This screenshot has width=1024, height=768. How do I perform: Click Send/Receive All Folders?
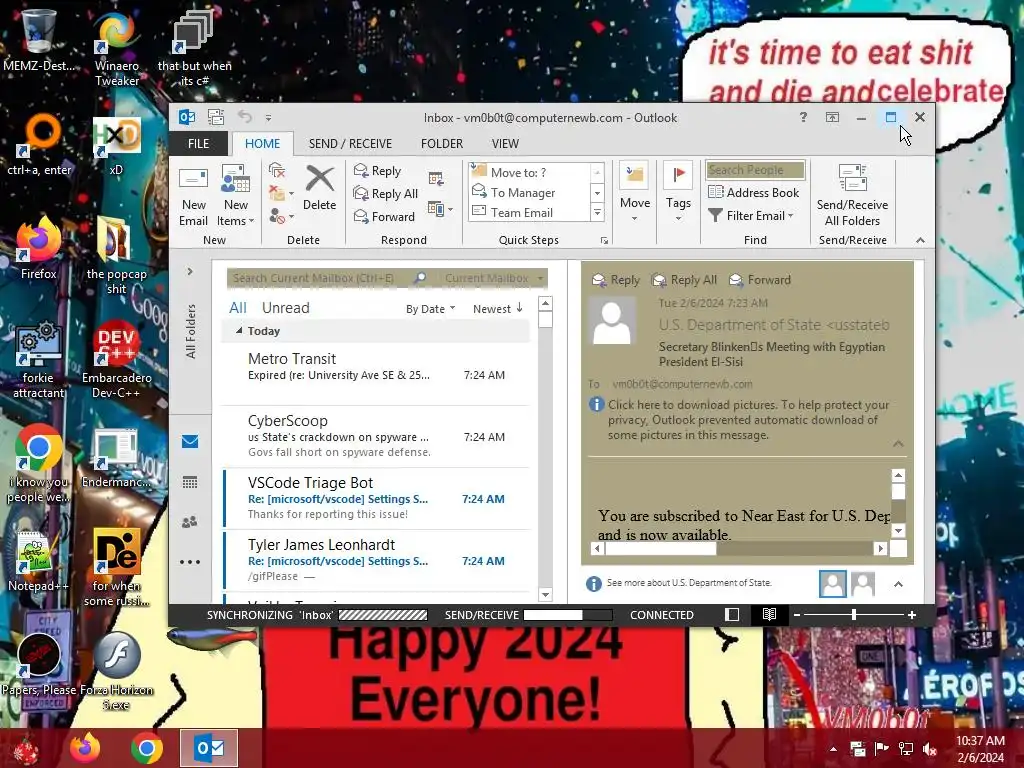pos(852,195)
